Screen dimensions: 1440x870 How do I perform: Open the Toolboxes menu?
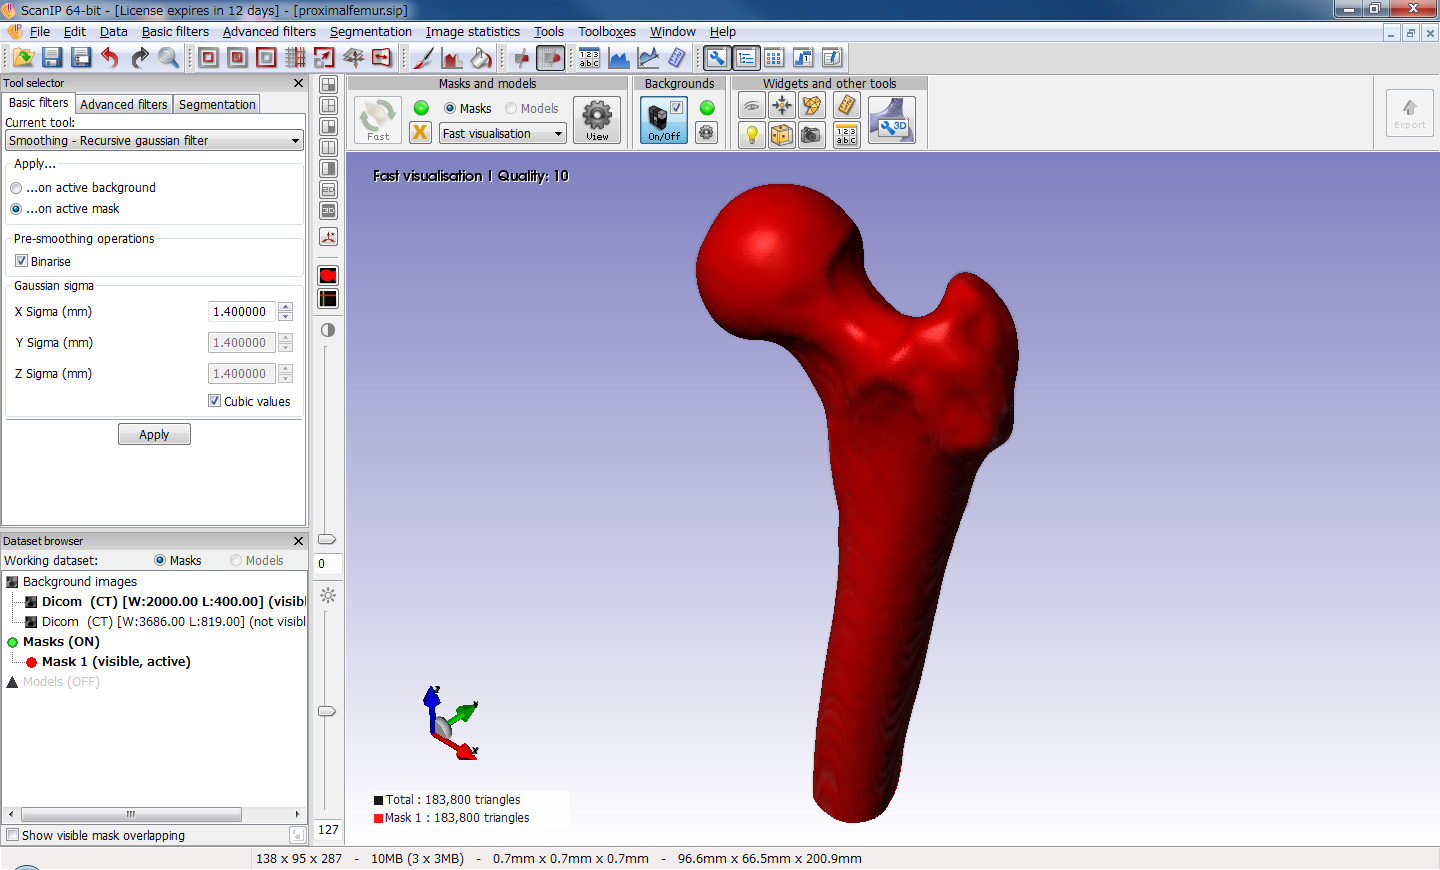(607, 32)
